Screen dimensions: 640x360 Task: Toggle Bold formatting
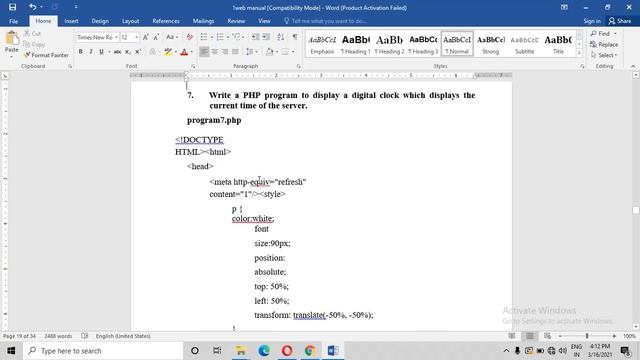click(x=80, y=52)
